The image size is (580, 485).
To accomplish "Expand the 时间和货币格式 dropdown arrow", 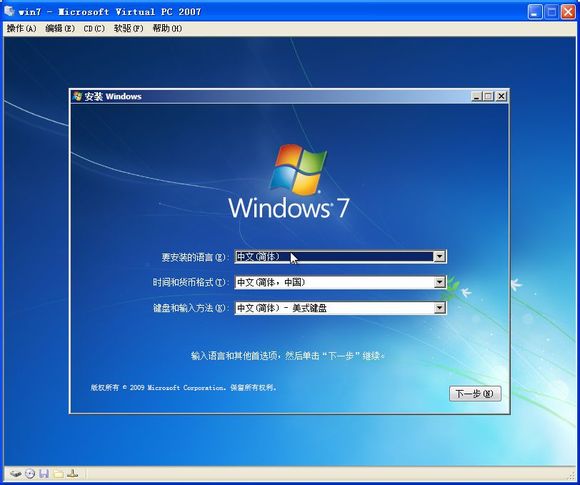I will click(x=439, y=283).
